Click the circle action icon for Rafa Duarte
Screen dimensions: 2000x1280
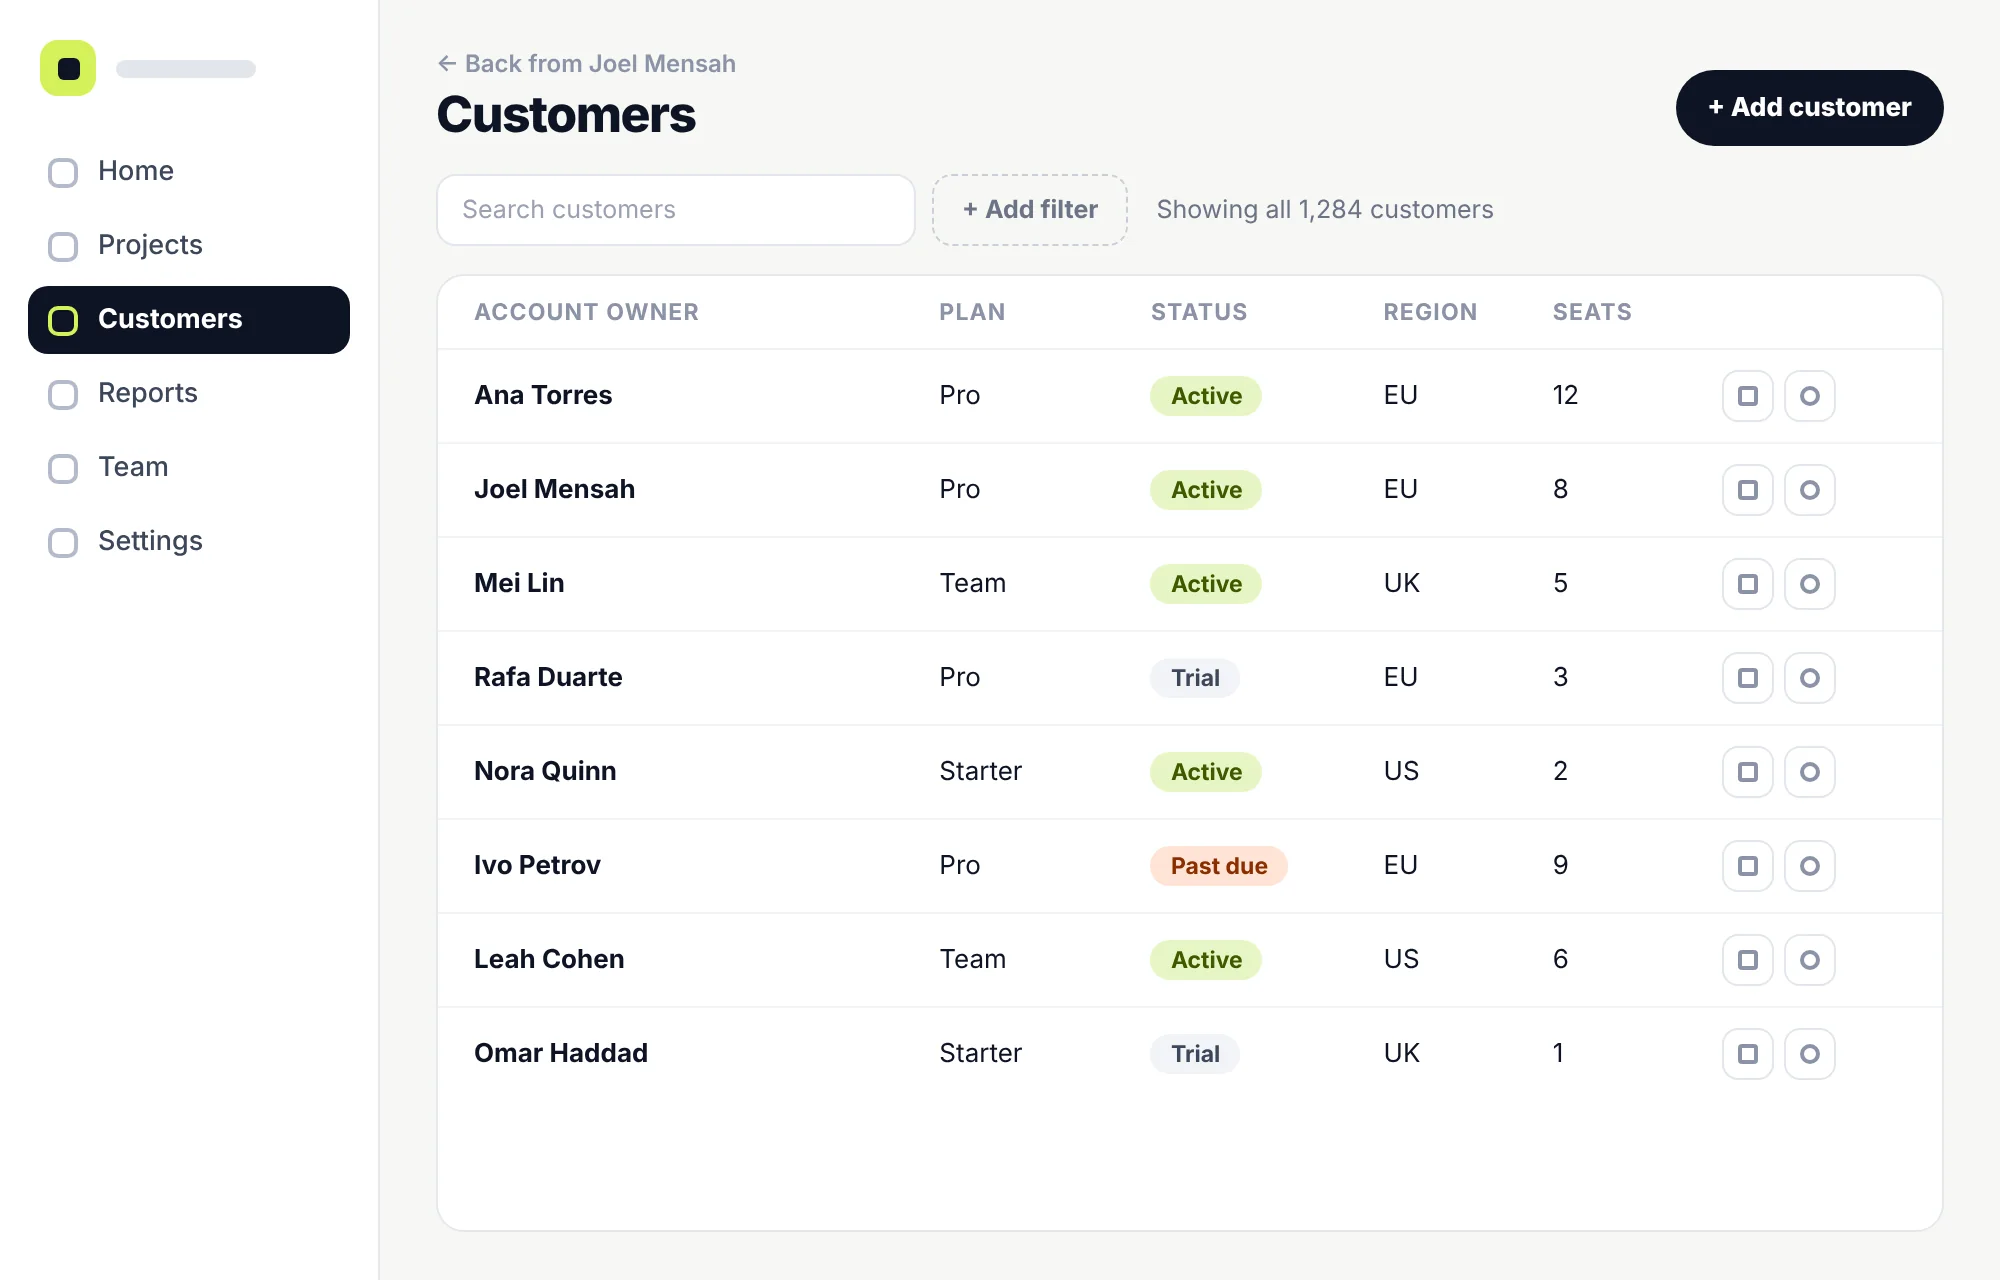click(1809, 678)
